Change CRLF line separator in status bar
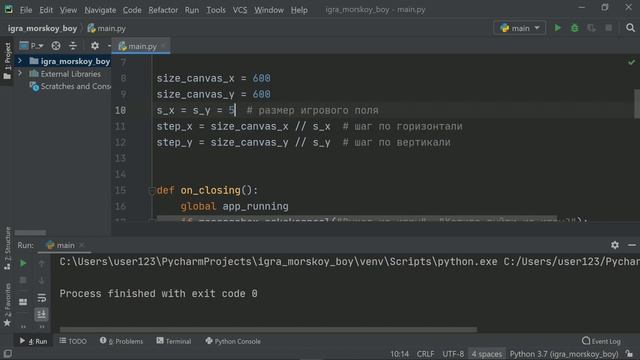Screen dimensions: 640x360 [425, 354]
